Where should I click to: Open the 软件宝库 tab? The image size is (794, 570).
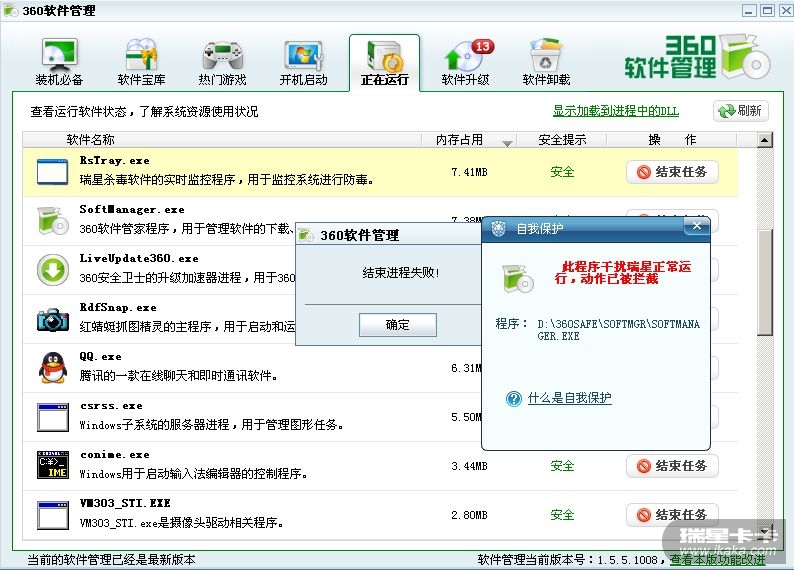coord(141,62)
